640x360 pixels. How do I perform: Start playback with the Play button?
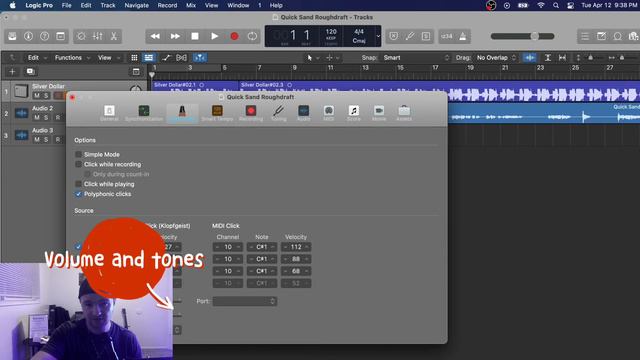click(214, 36)
